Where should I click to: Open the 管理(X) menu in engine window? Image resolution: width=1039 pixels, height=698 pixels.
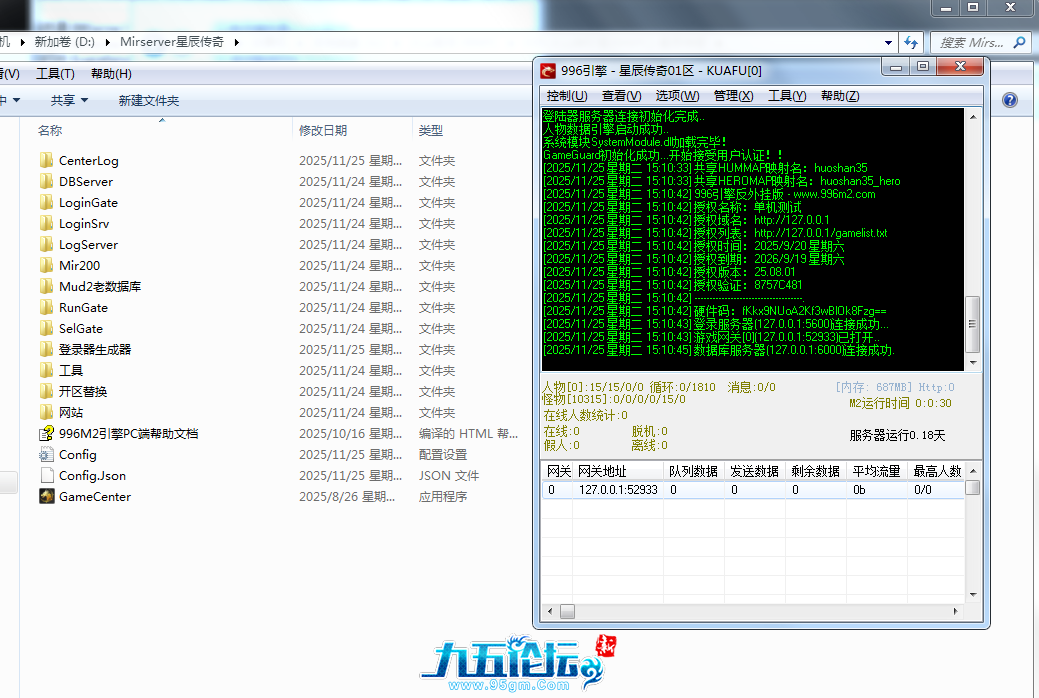point(733,96)
